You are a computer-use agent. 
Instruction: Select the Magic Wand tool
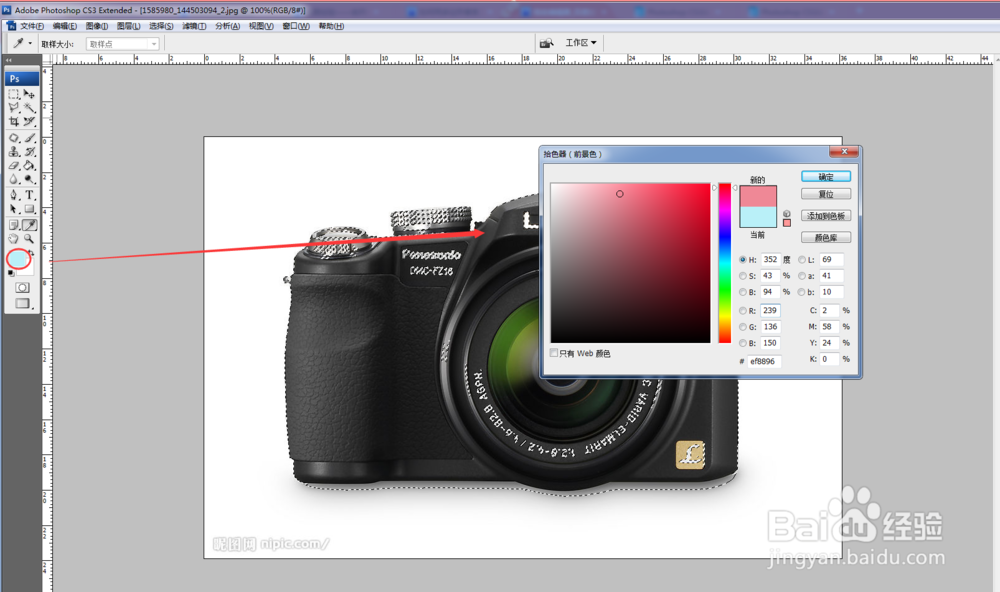click(x=29, y=108)
